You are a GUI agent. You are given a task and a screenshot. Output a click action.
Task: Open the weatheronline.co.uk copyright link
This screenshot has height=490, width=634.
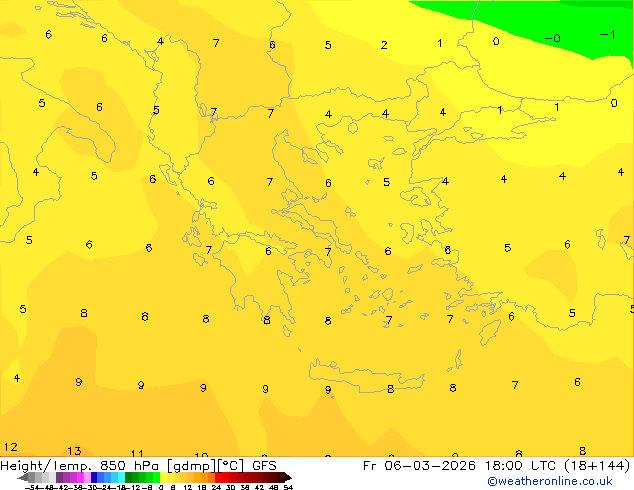[550, 481]
